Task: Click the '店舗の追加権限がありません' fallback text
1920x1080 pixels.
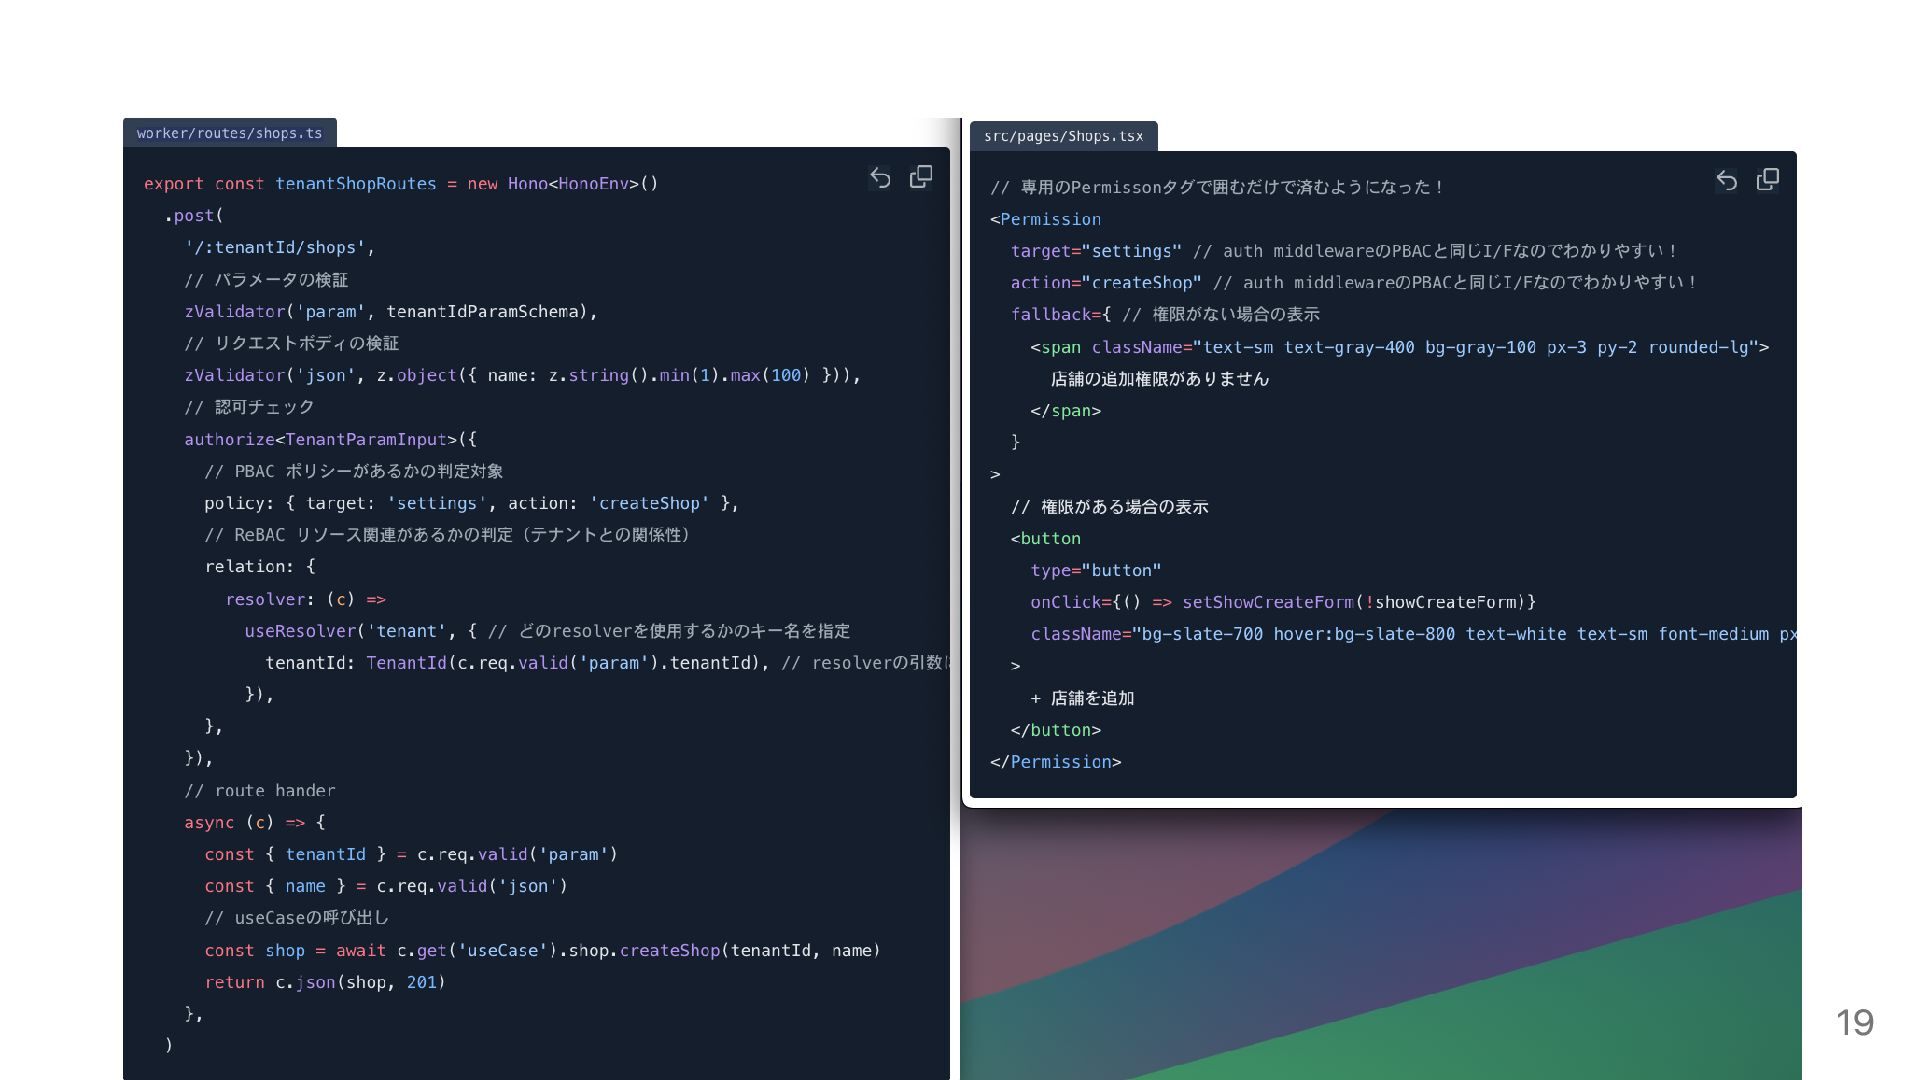Action: pos(1160,379)
